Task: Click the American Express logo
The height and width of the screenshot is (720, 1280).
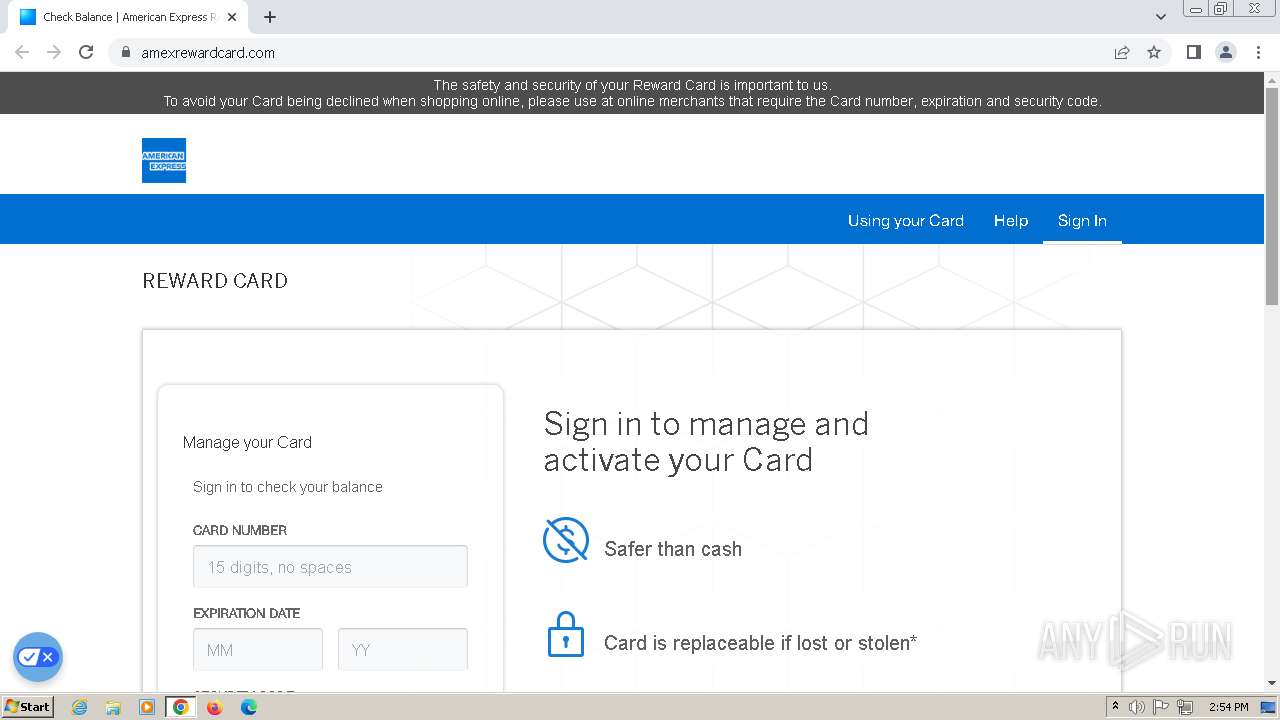Action: [x=164, y=160]
